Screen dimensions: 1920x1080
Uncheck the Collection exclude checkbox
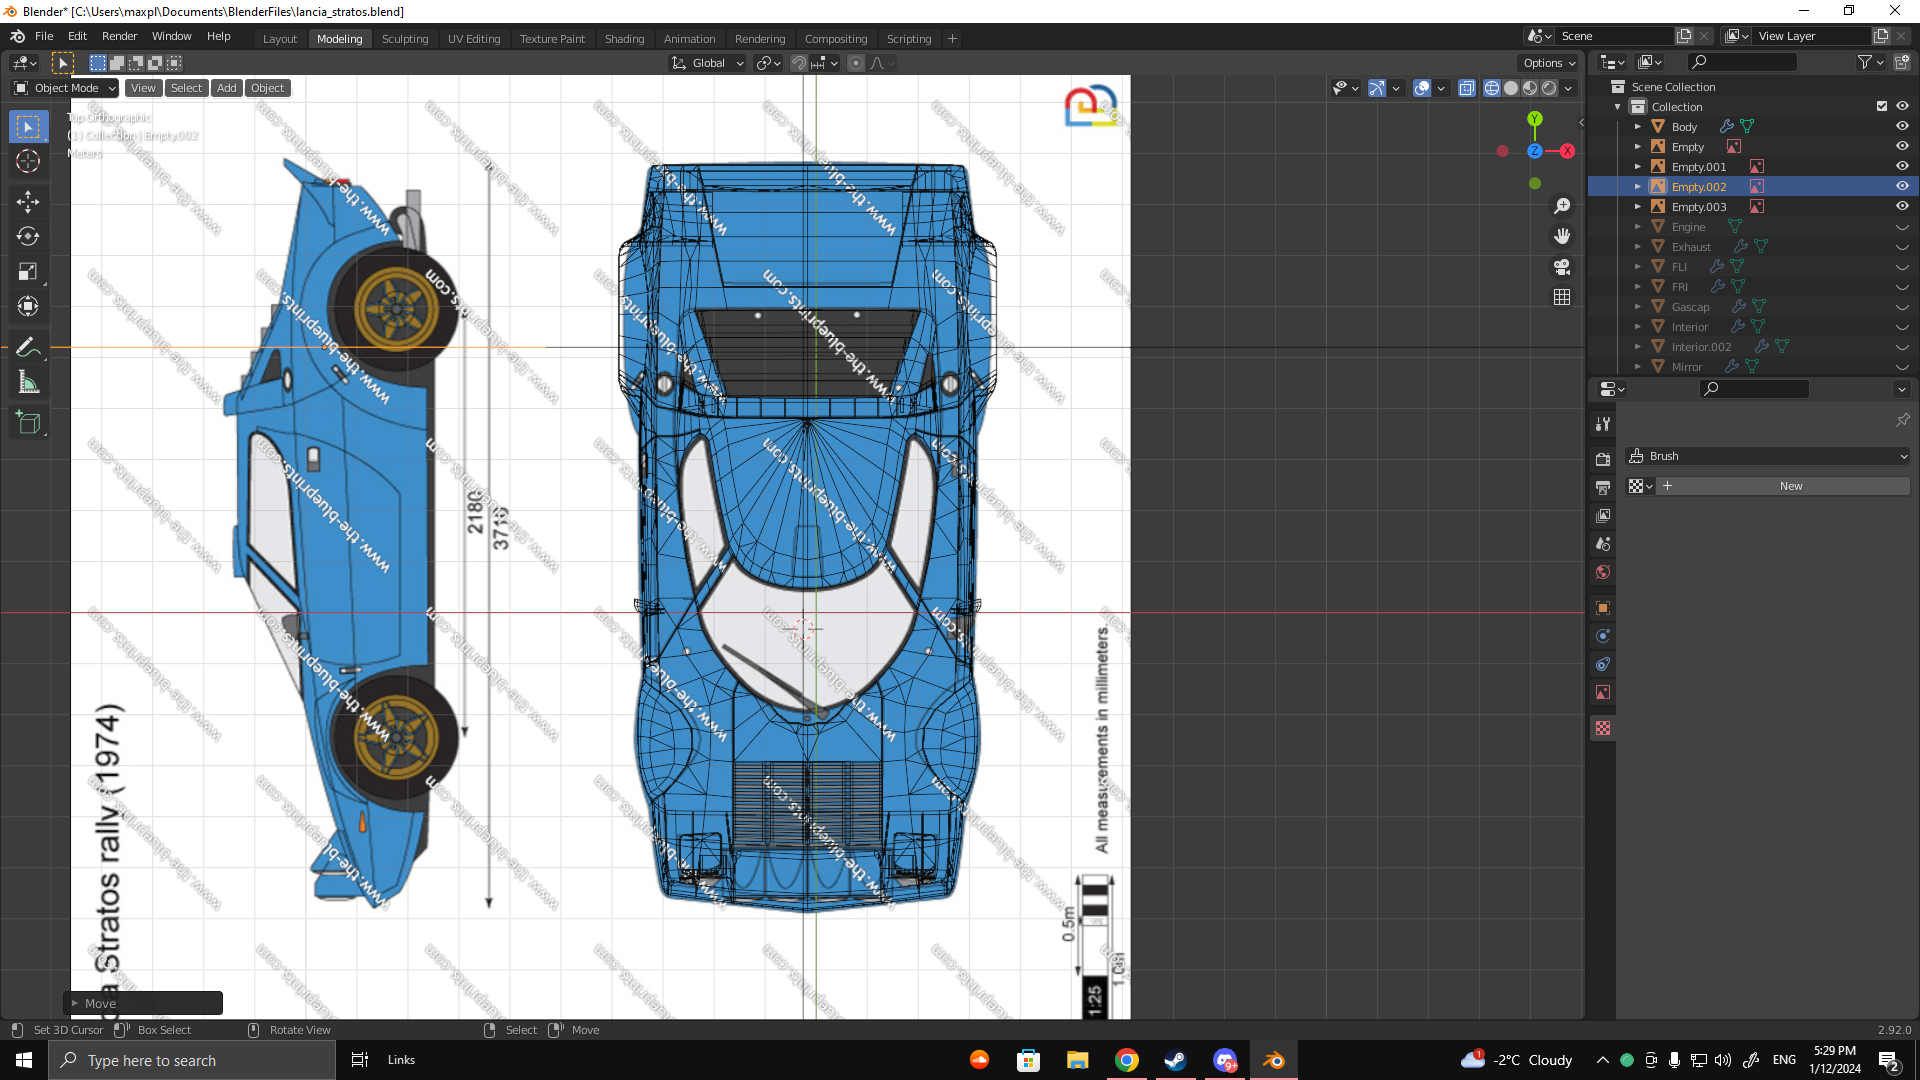(1882, 106)
